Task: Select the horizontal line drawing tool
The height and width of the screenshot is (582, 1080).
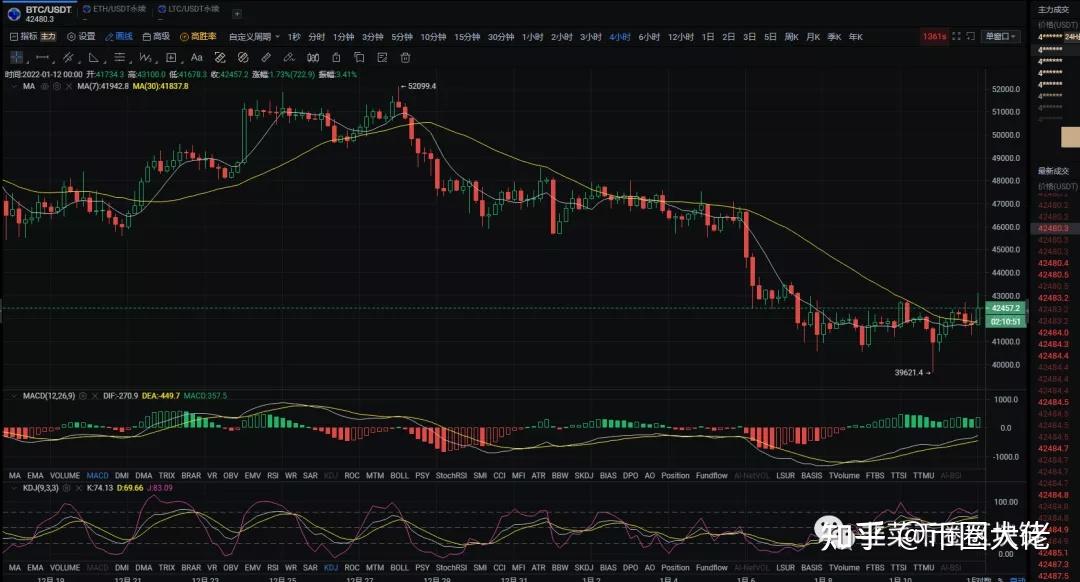Action: click(x=42, y=57)
